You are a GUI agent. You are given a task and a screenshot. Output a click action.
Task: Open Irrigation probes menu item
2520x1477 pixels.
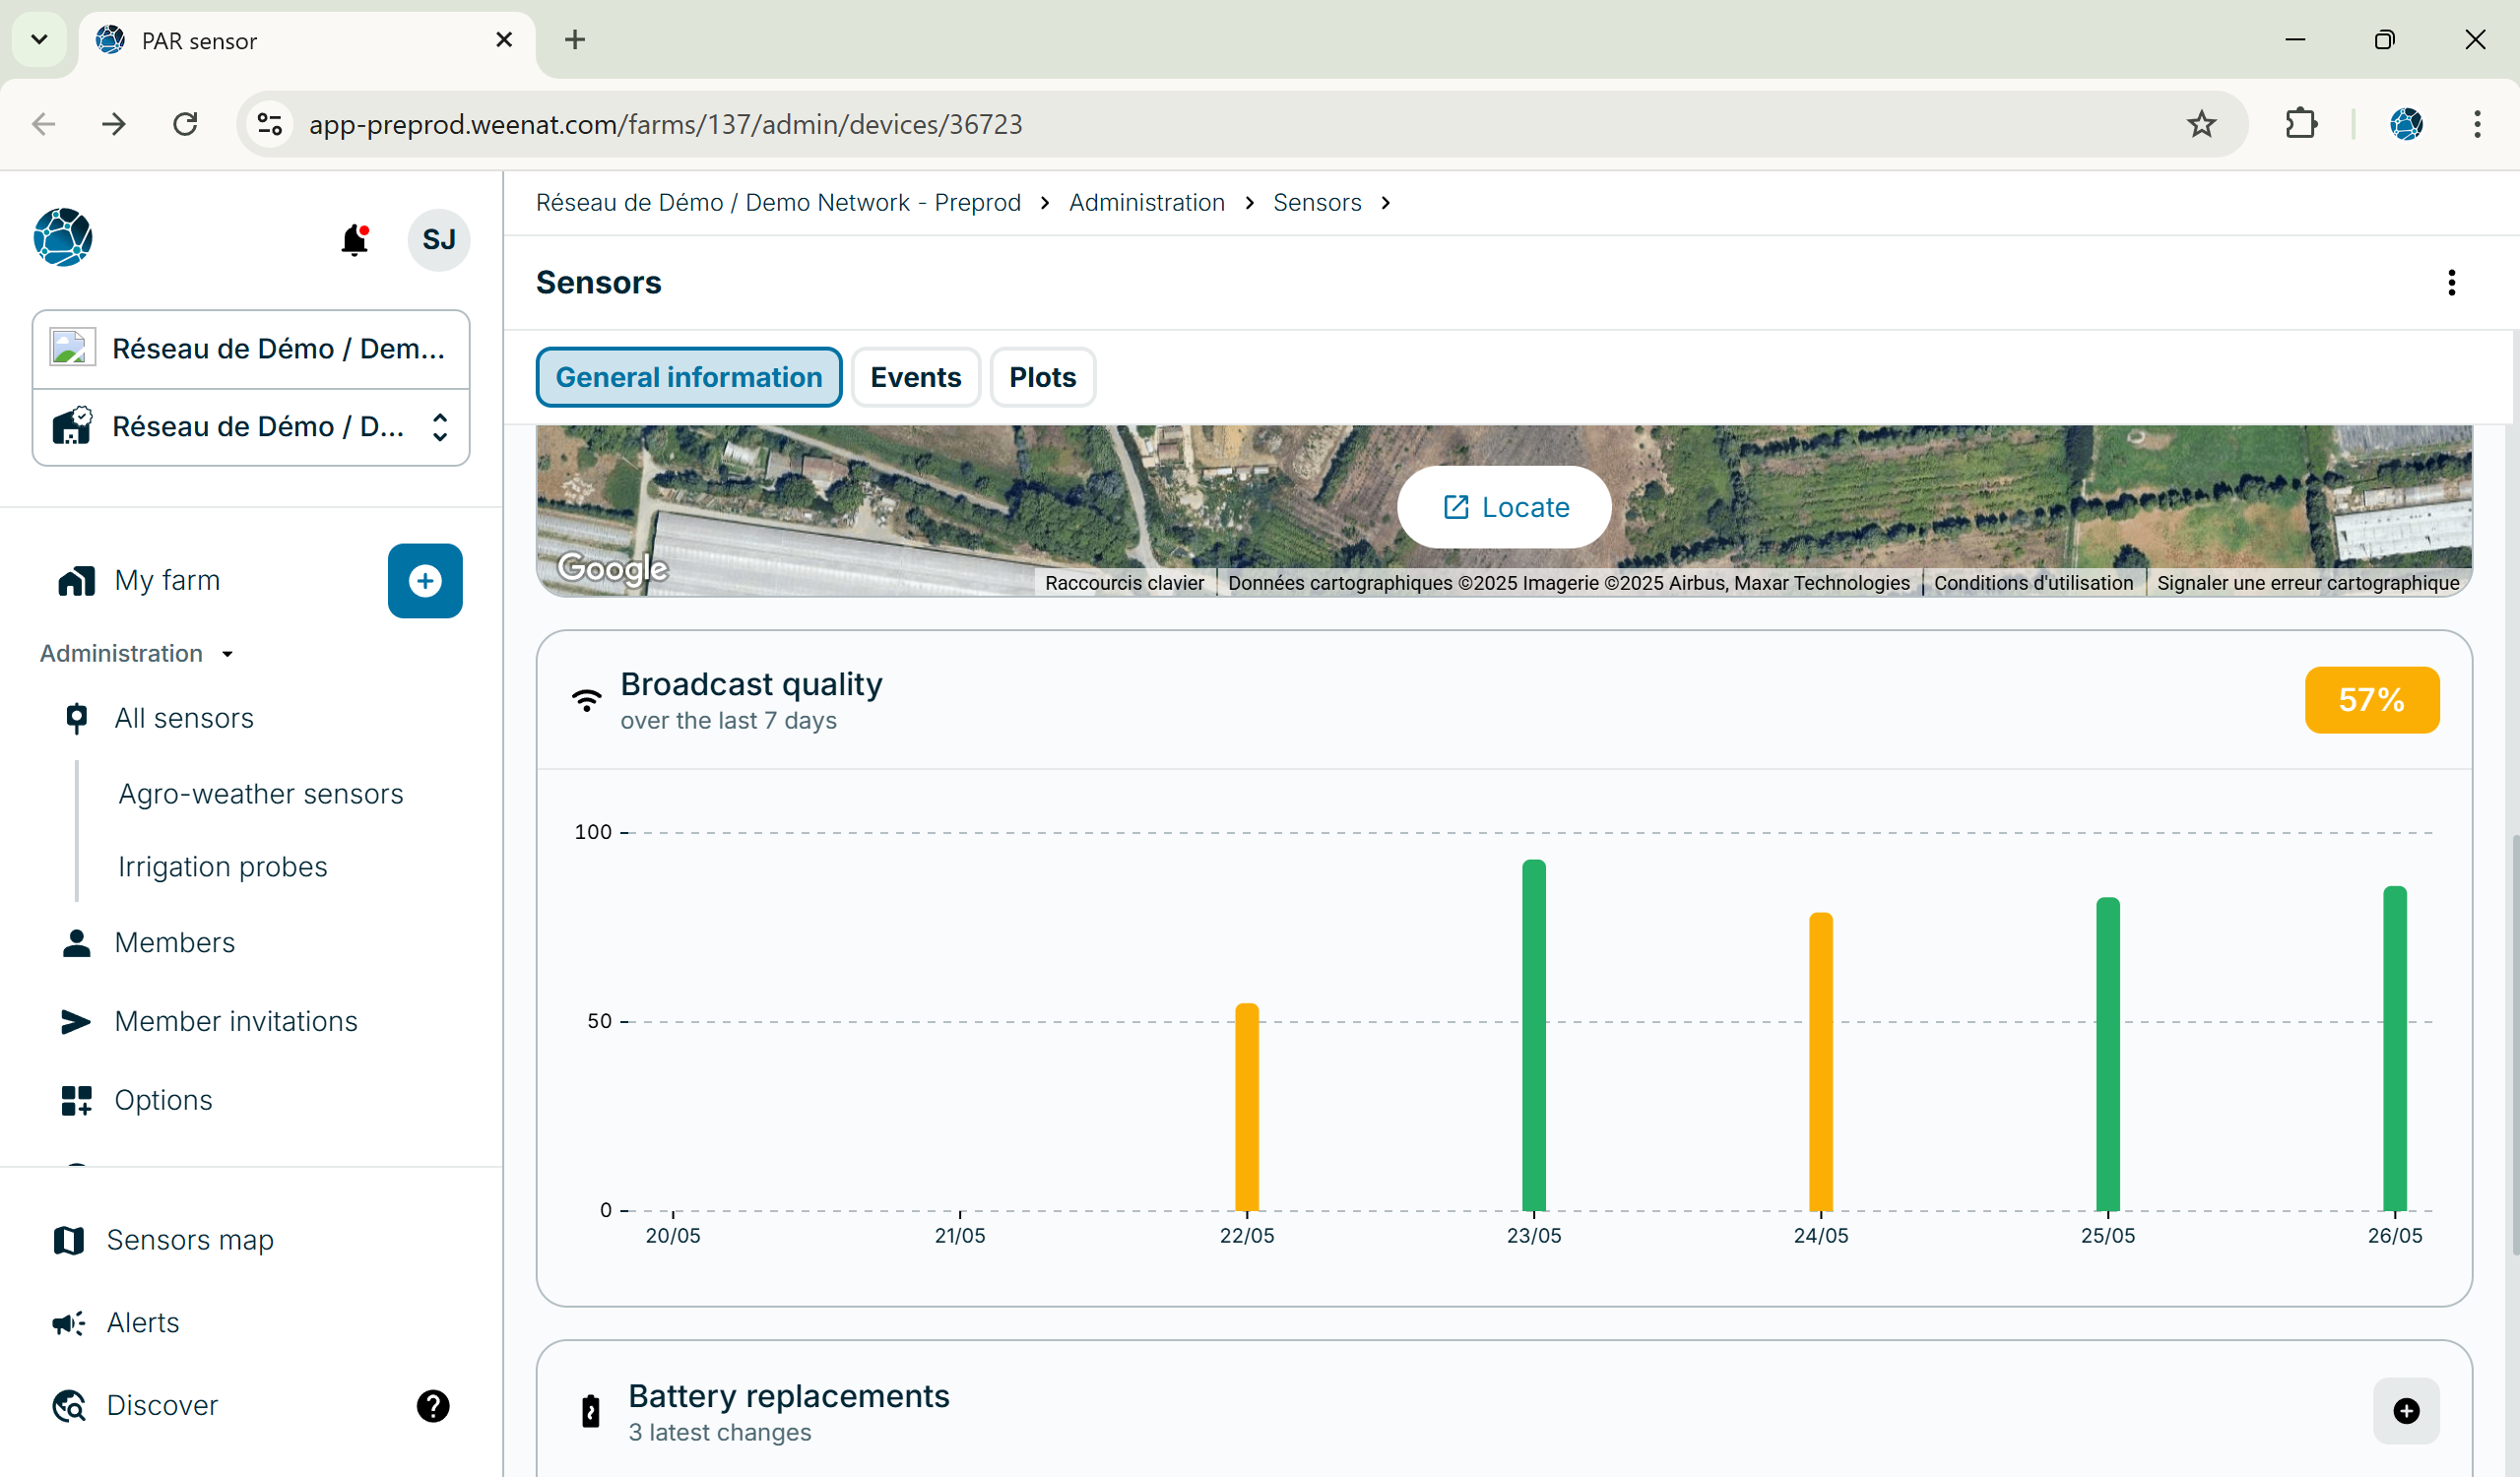[222, 867]
